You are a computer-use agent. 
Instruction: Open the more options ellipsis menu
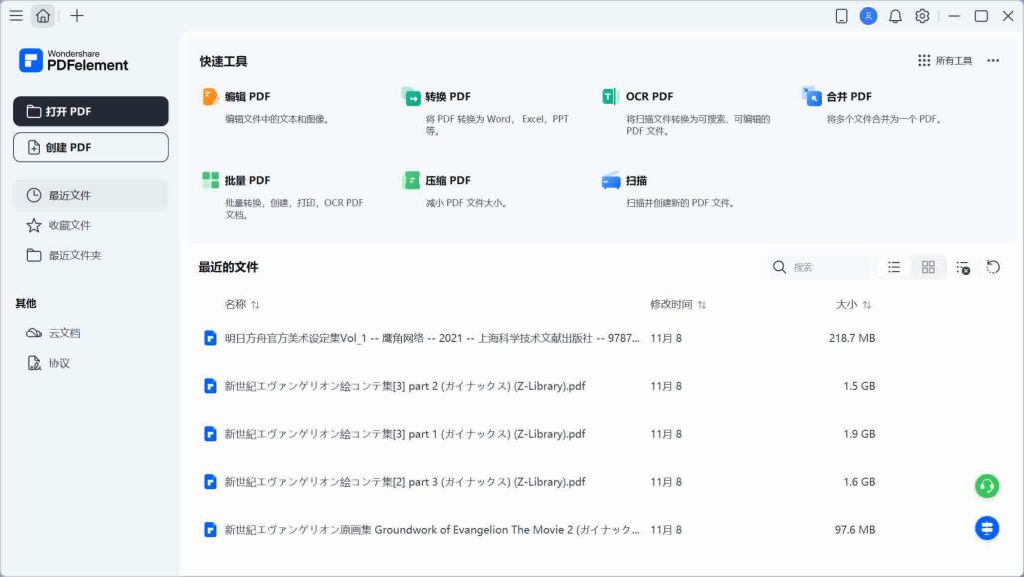pos(993,60)
